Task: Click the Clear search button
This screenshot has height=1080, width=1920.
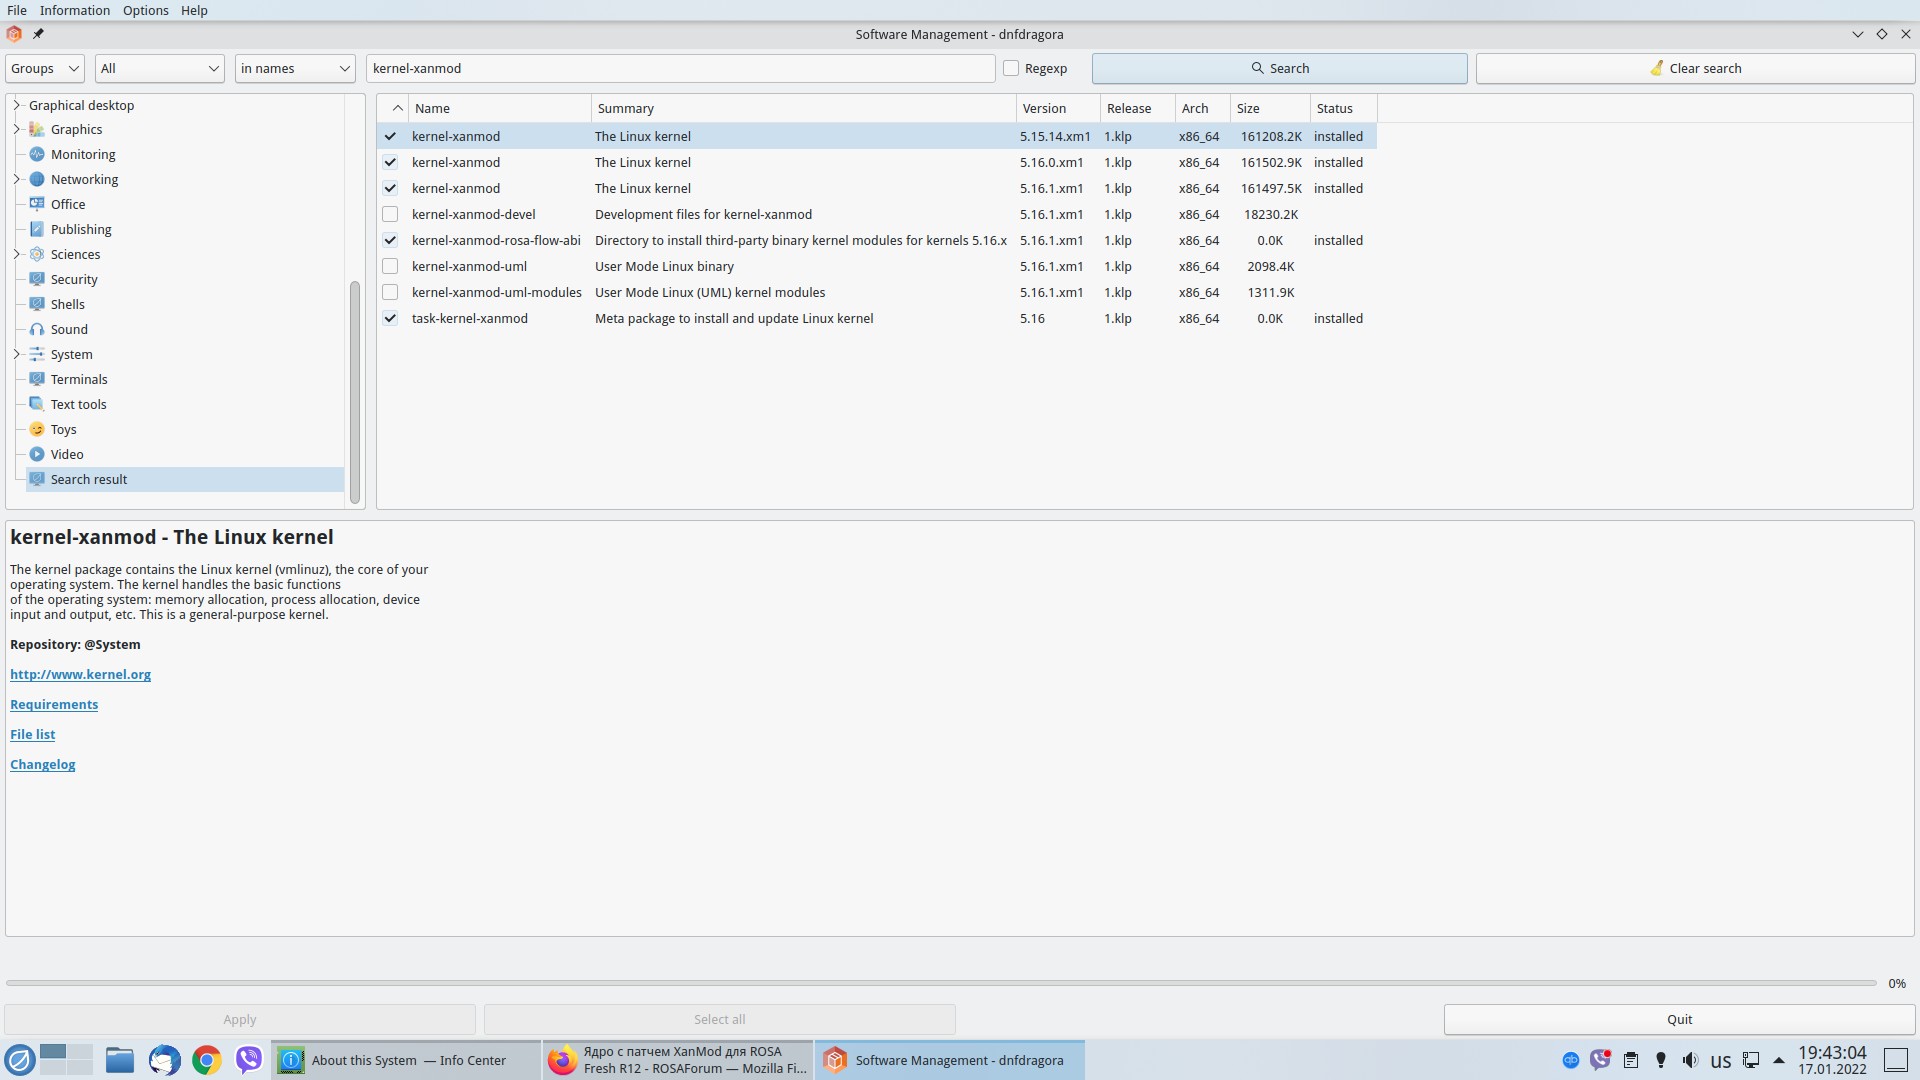Action: (1694, 69)
